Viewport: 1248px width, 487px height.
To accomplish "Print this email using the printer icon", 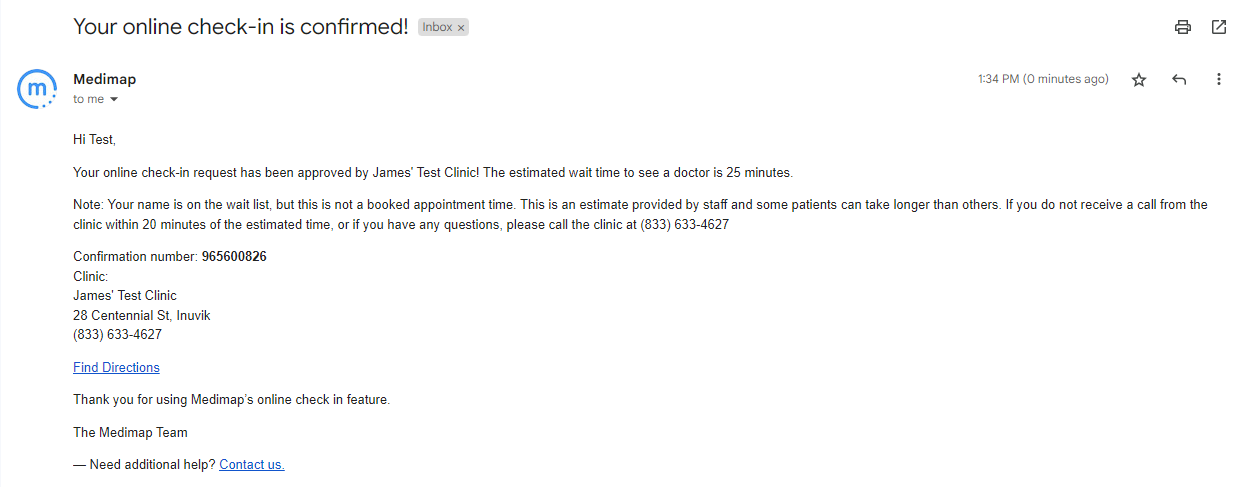I will click(x=1183, y=27).
